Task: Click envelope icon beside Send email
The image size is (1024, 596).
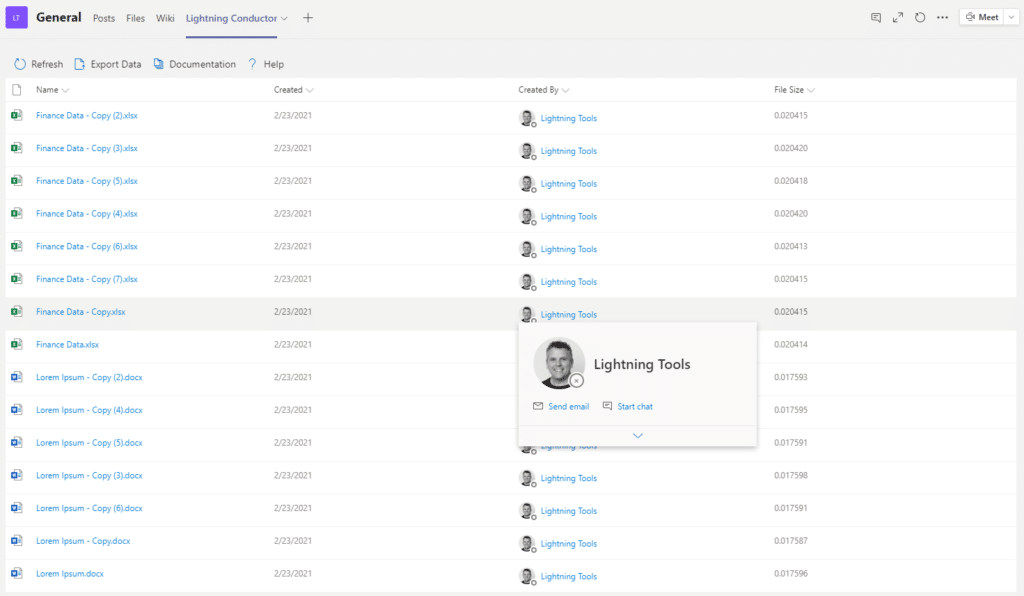Action: pyautogui.click(x=537, y=406)
